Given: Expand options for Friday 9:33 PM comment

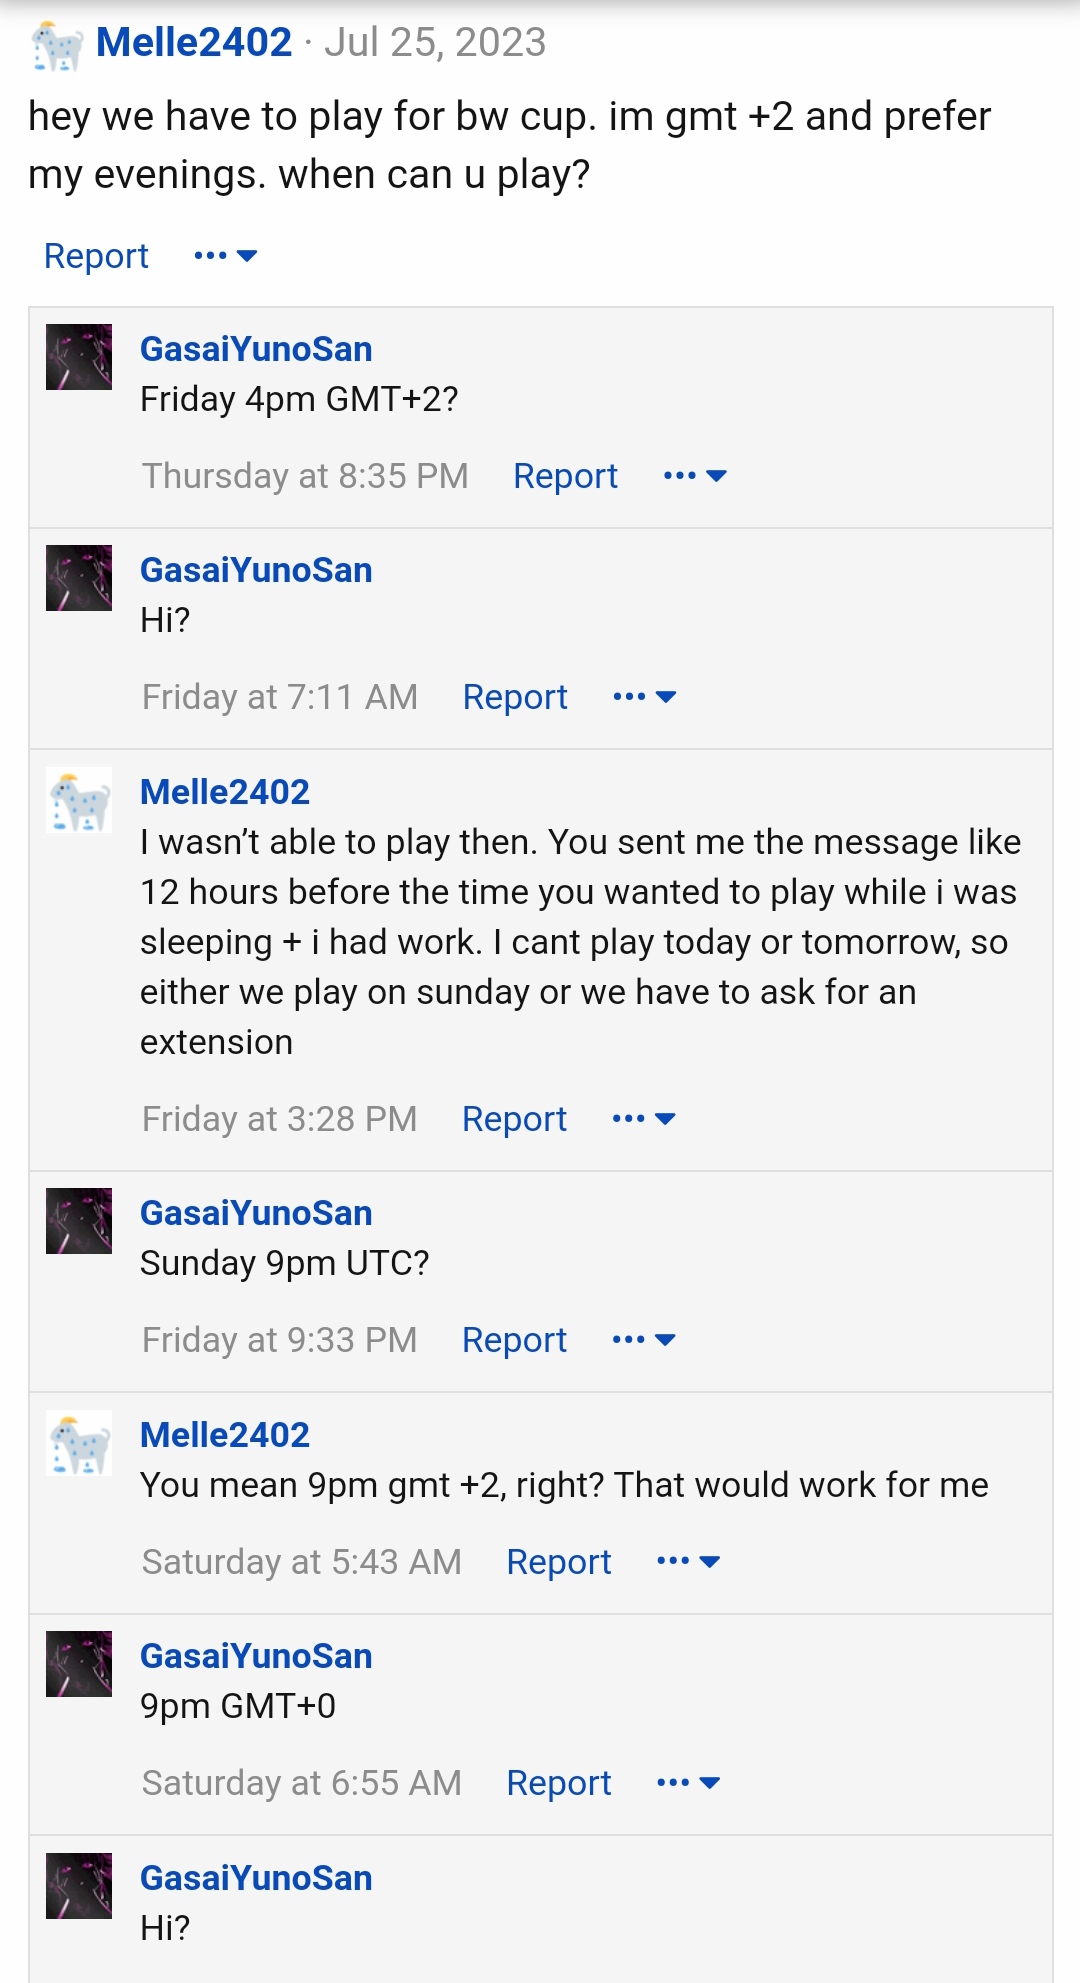Looking at the screenshot, I should (x=644, y=1340).
